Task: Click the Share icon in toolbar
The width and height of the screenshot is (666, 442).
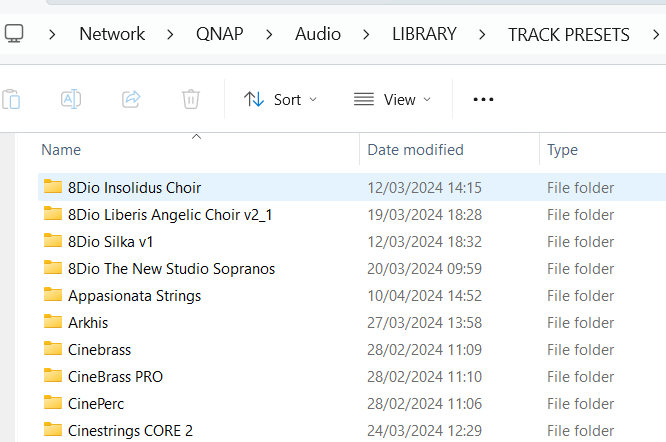Action: point(131,99)
